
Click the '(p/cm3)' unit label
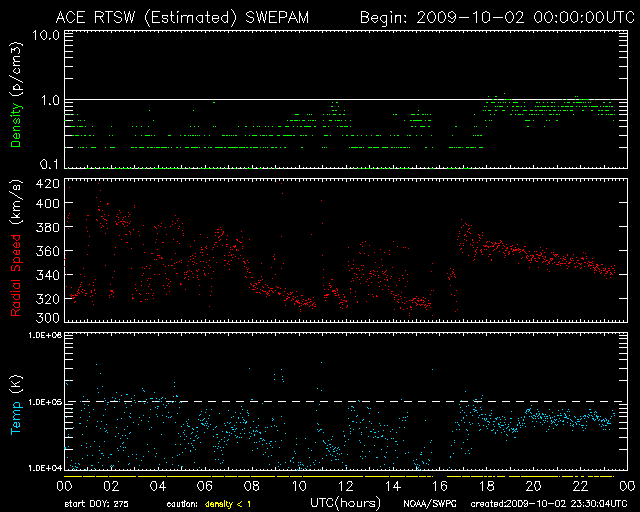[x=16, y=70]
